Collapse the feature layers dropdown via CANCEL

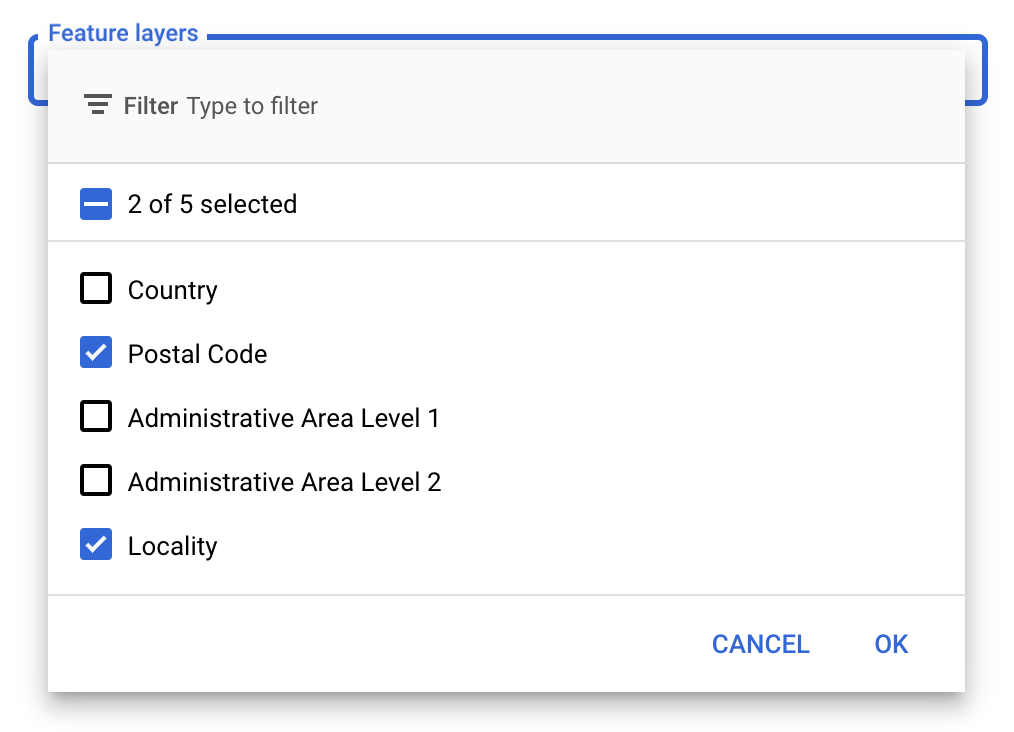click(x=760, y=644)
